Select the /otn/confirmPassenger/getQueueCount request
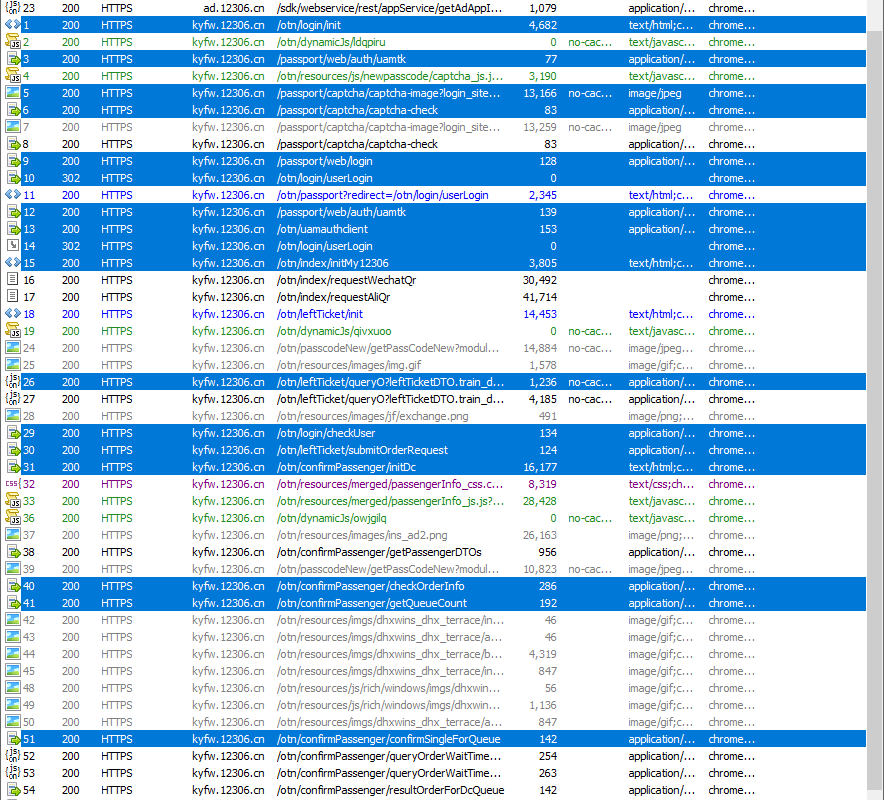The height and width of the screenshot is (800, 884). click(433, 603)
